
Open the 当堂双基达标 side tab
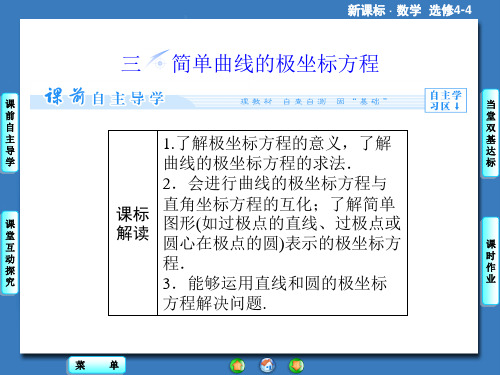pyautogui.click(x=490, y=133)
